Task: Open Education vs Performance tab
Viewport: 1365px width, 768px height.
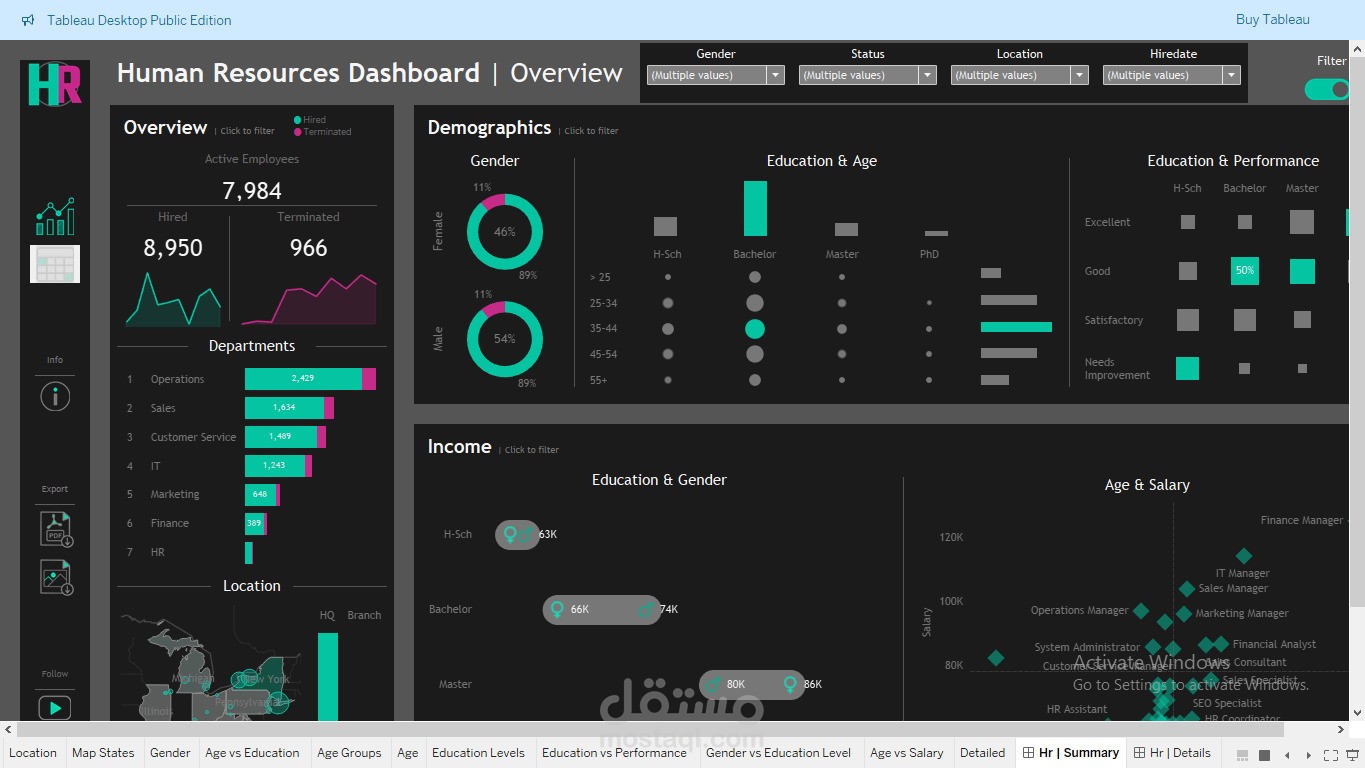Action: point(614,753)
